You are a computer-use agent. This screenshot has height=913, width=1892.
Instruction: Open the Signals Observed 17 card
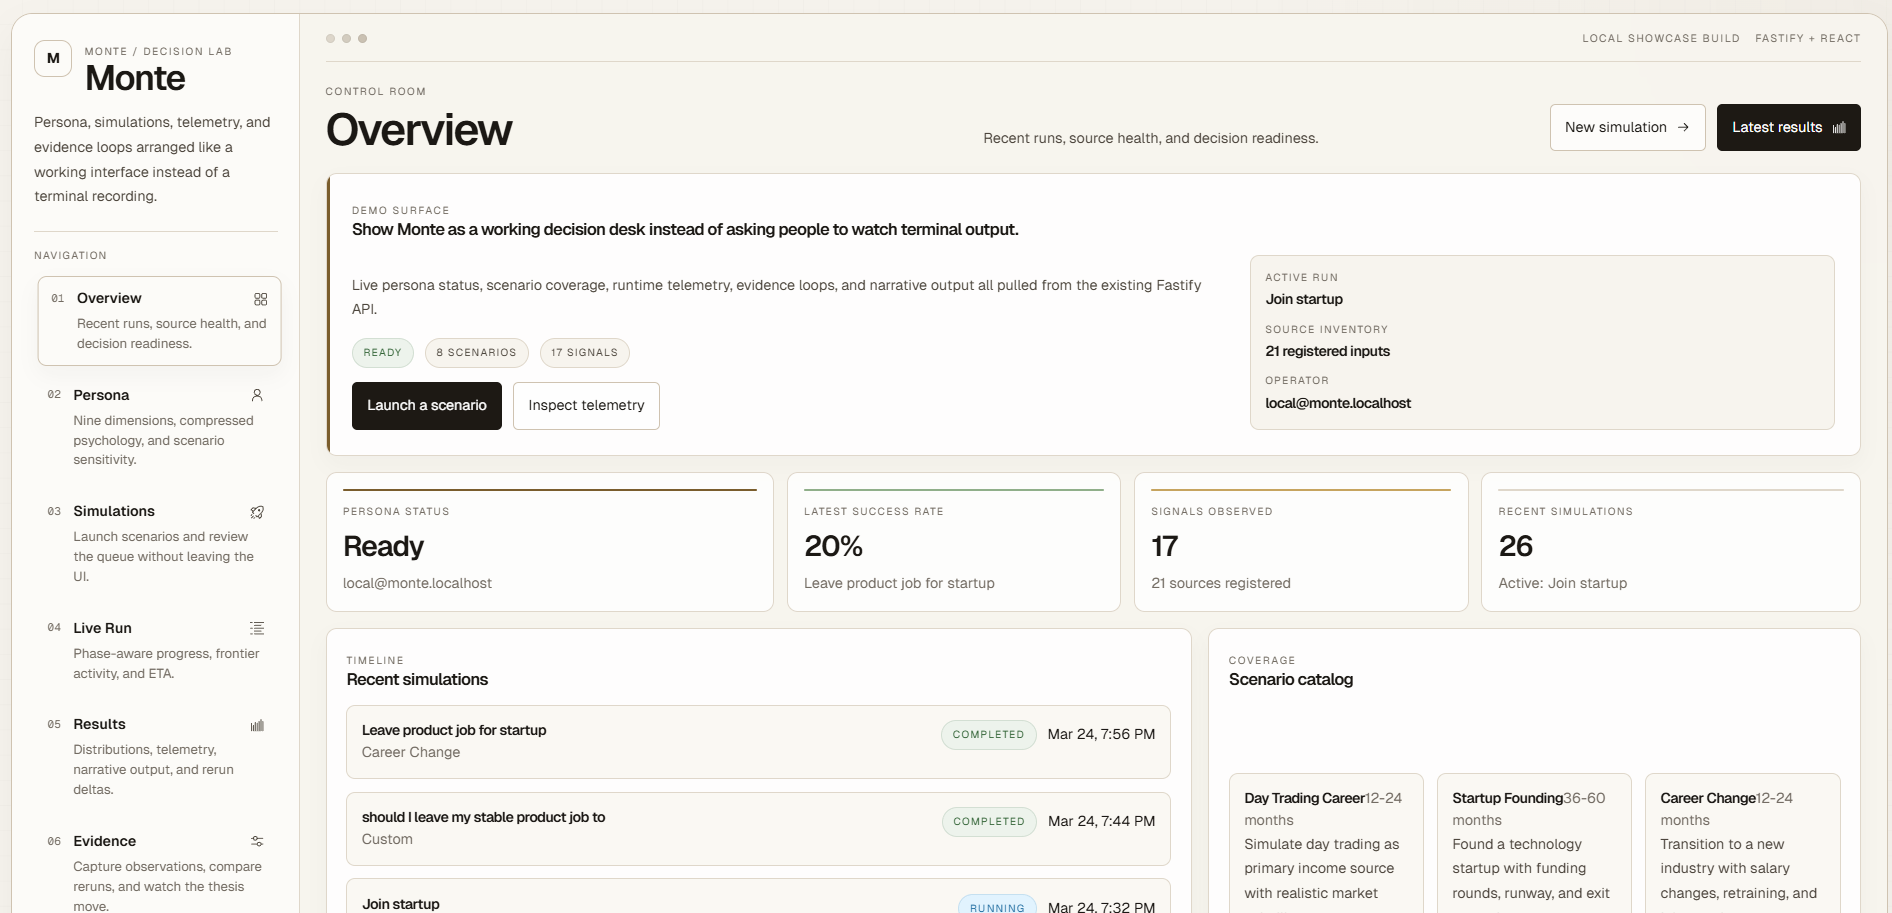pyautogui.click(x=1301, y=542)
